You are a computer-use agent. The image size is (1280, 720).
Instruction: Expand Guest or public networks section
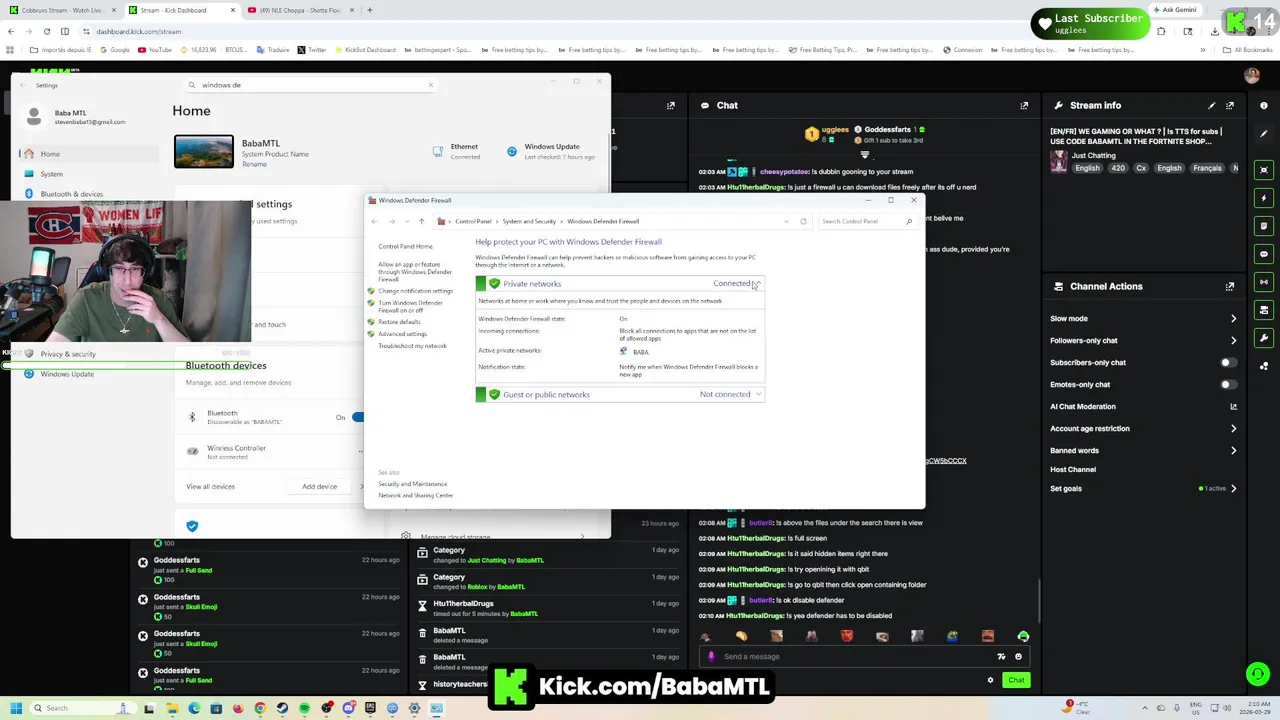(759, 395)
